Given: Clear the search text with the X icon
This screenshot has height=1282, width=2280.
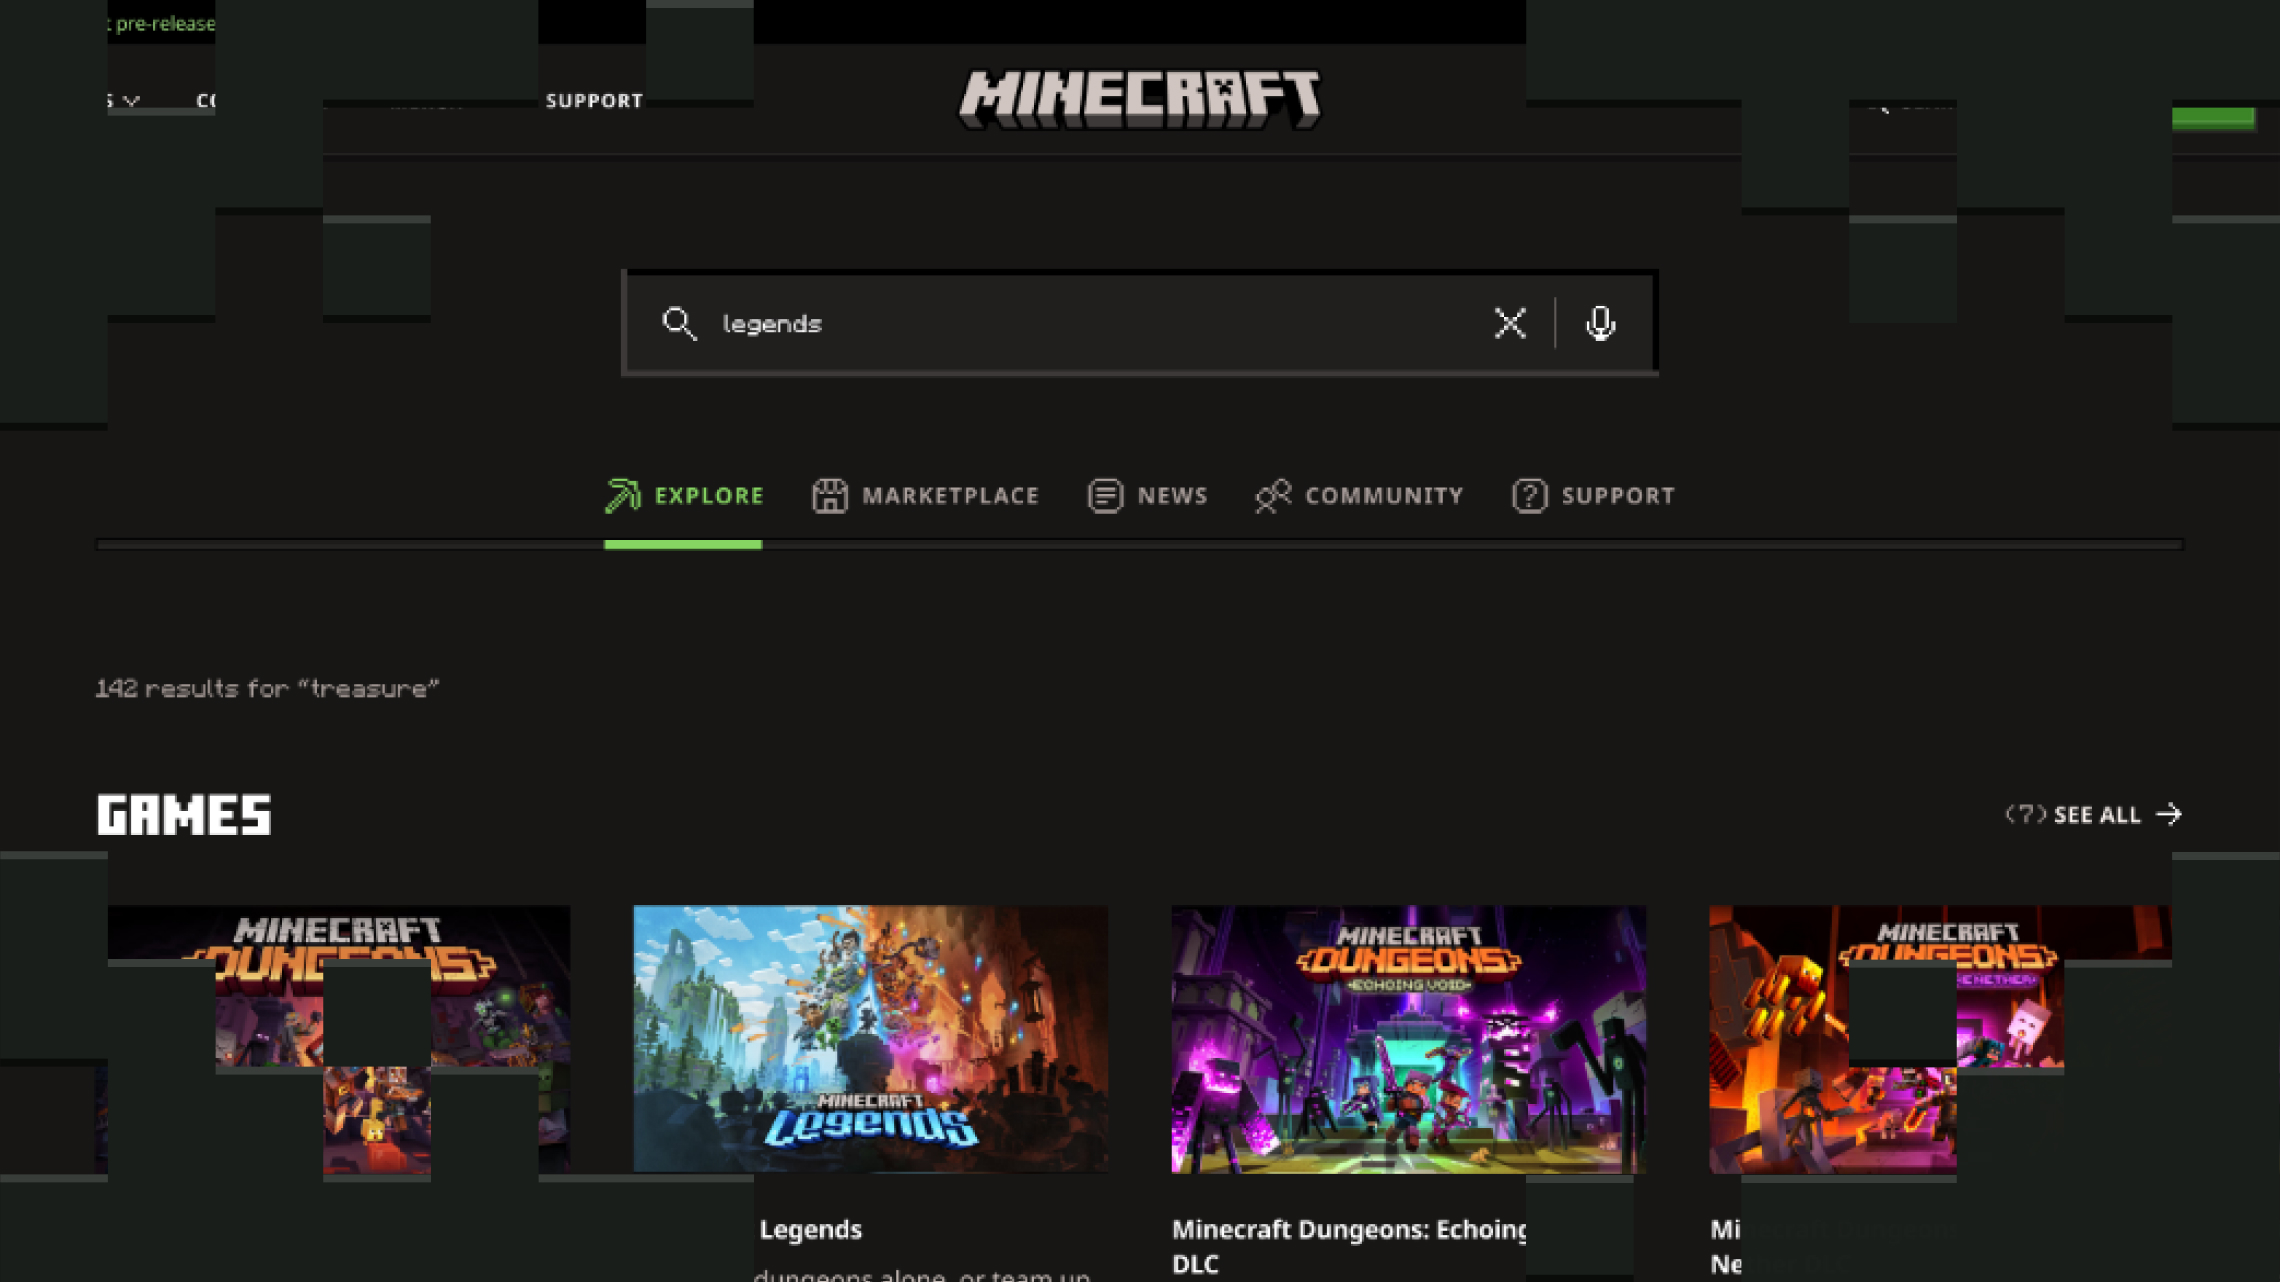Looking at the screenshot, I should pyautogui.click(x=1510, y=323).
